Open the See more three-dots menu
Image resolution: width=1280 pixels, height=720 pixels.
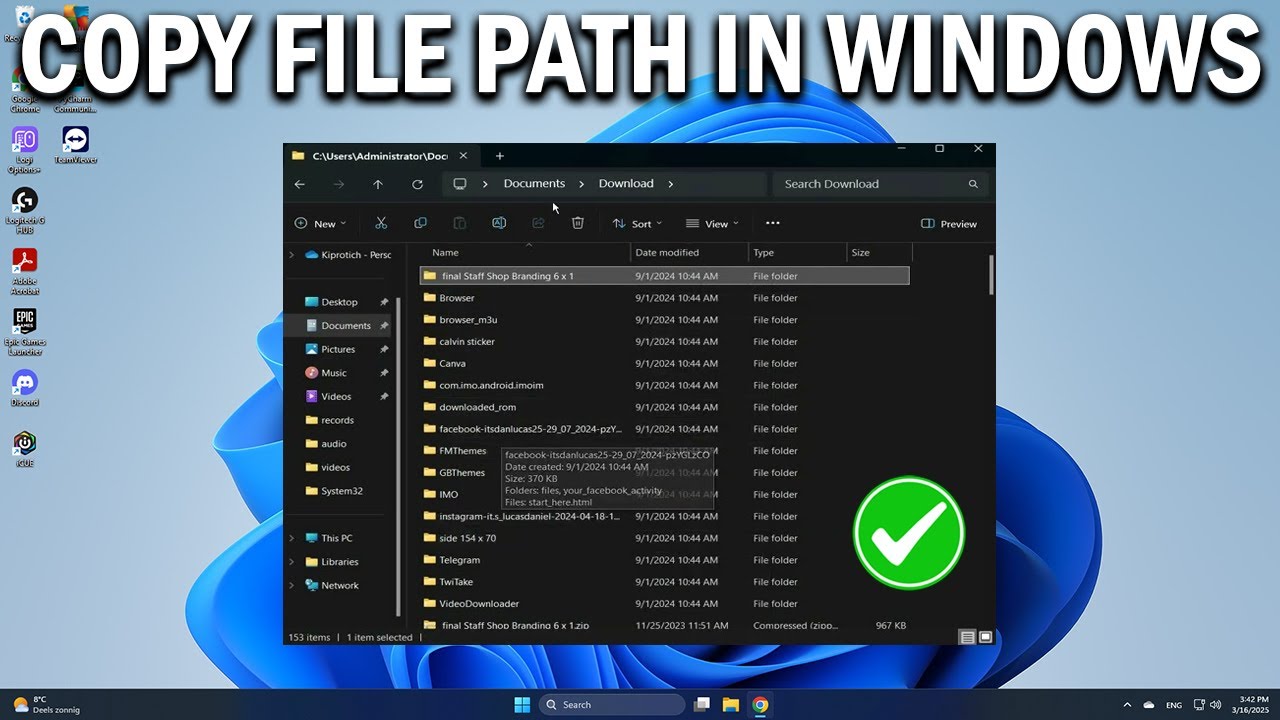[x=772, y=223]
